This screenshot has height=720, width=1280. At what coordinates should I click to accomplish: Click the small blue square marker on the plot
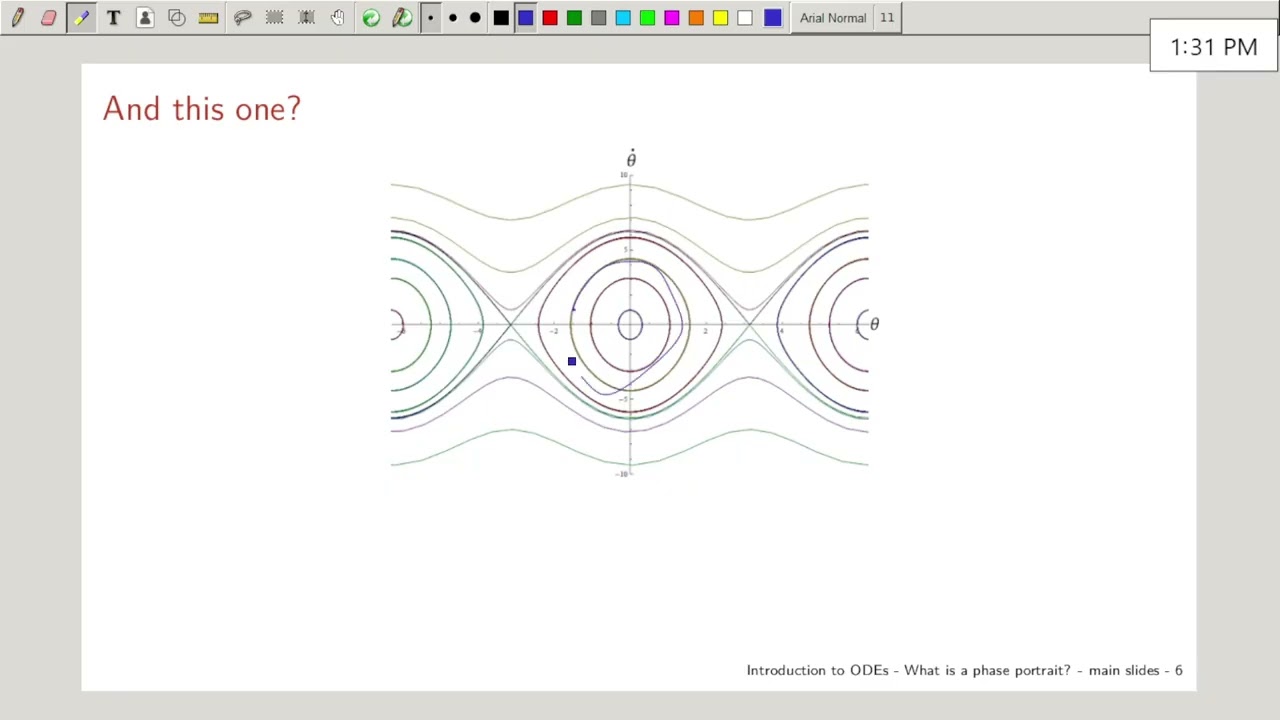pos(572,361)
